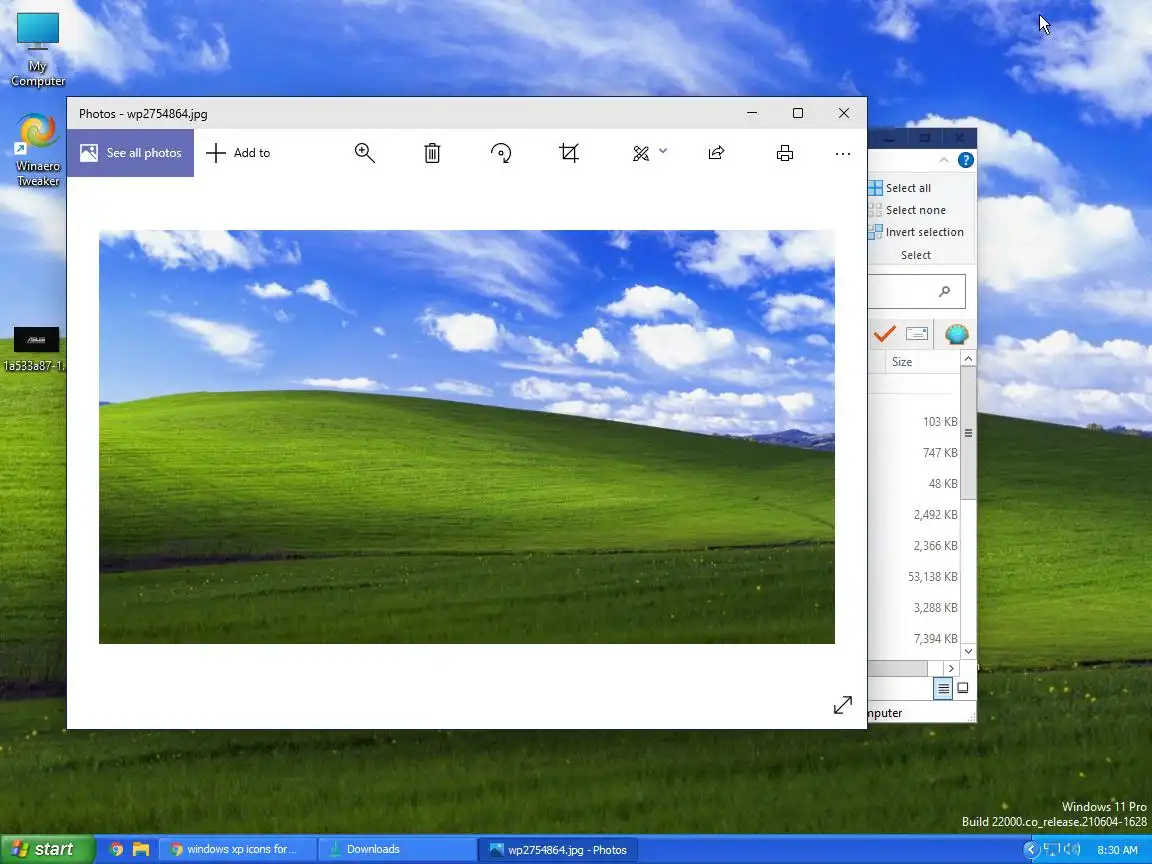Screen dimensions: 1152x864
Task: Click the Explorer vertical scrollbar up arrow
Action: (x=968, y=359)
